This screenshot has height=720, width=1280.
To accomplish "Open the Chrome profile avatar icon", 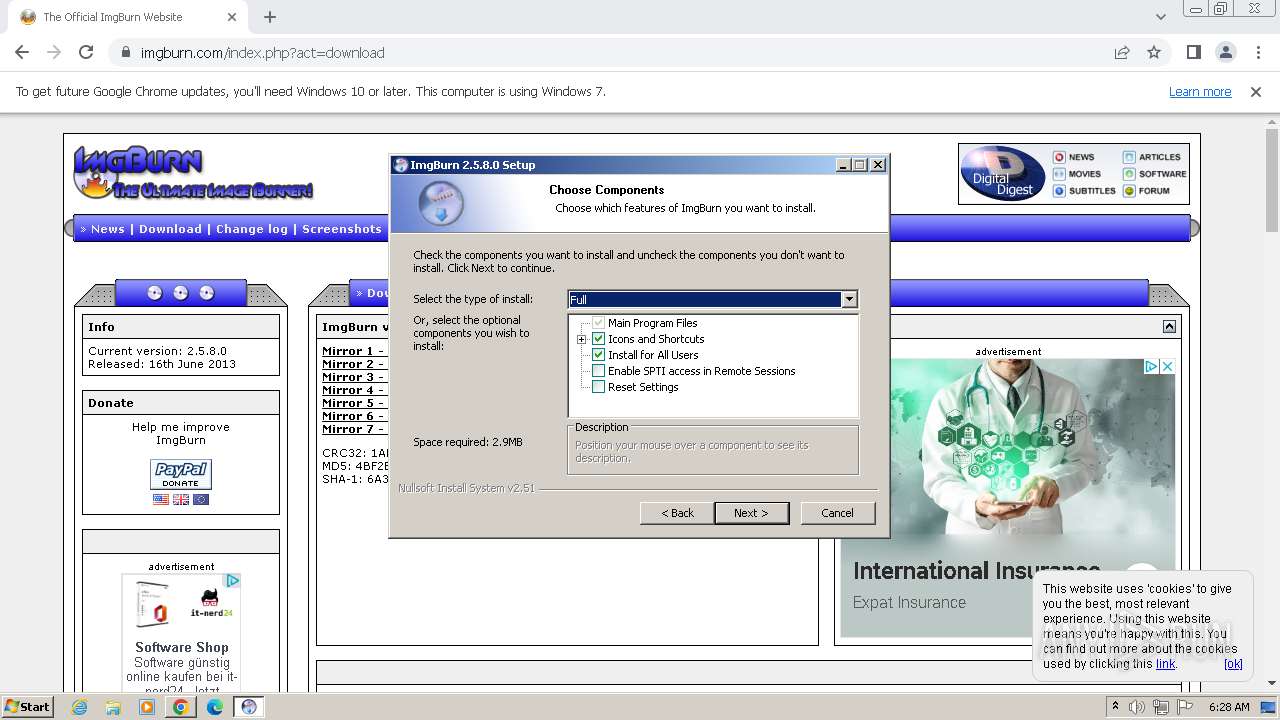I will coord(1225,52).
